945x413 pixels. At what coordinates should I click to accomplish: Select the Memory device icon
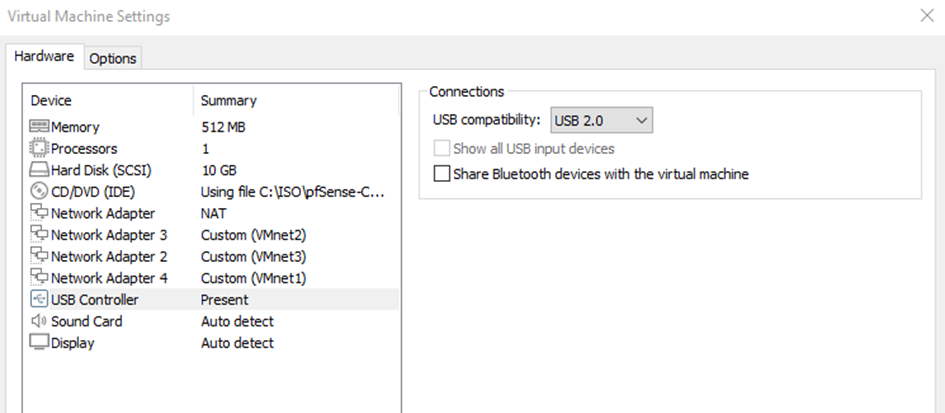39,127
